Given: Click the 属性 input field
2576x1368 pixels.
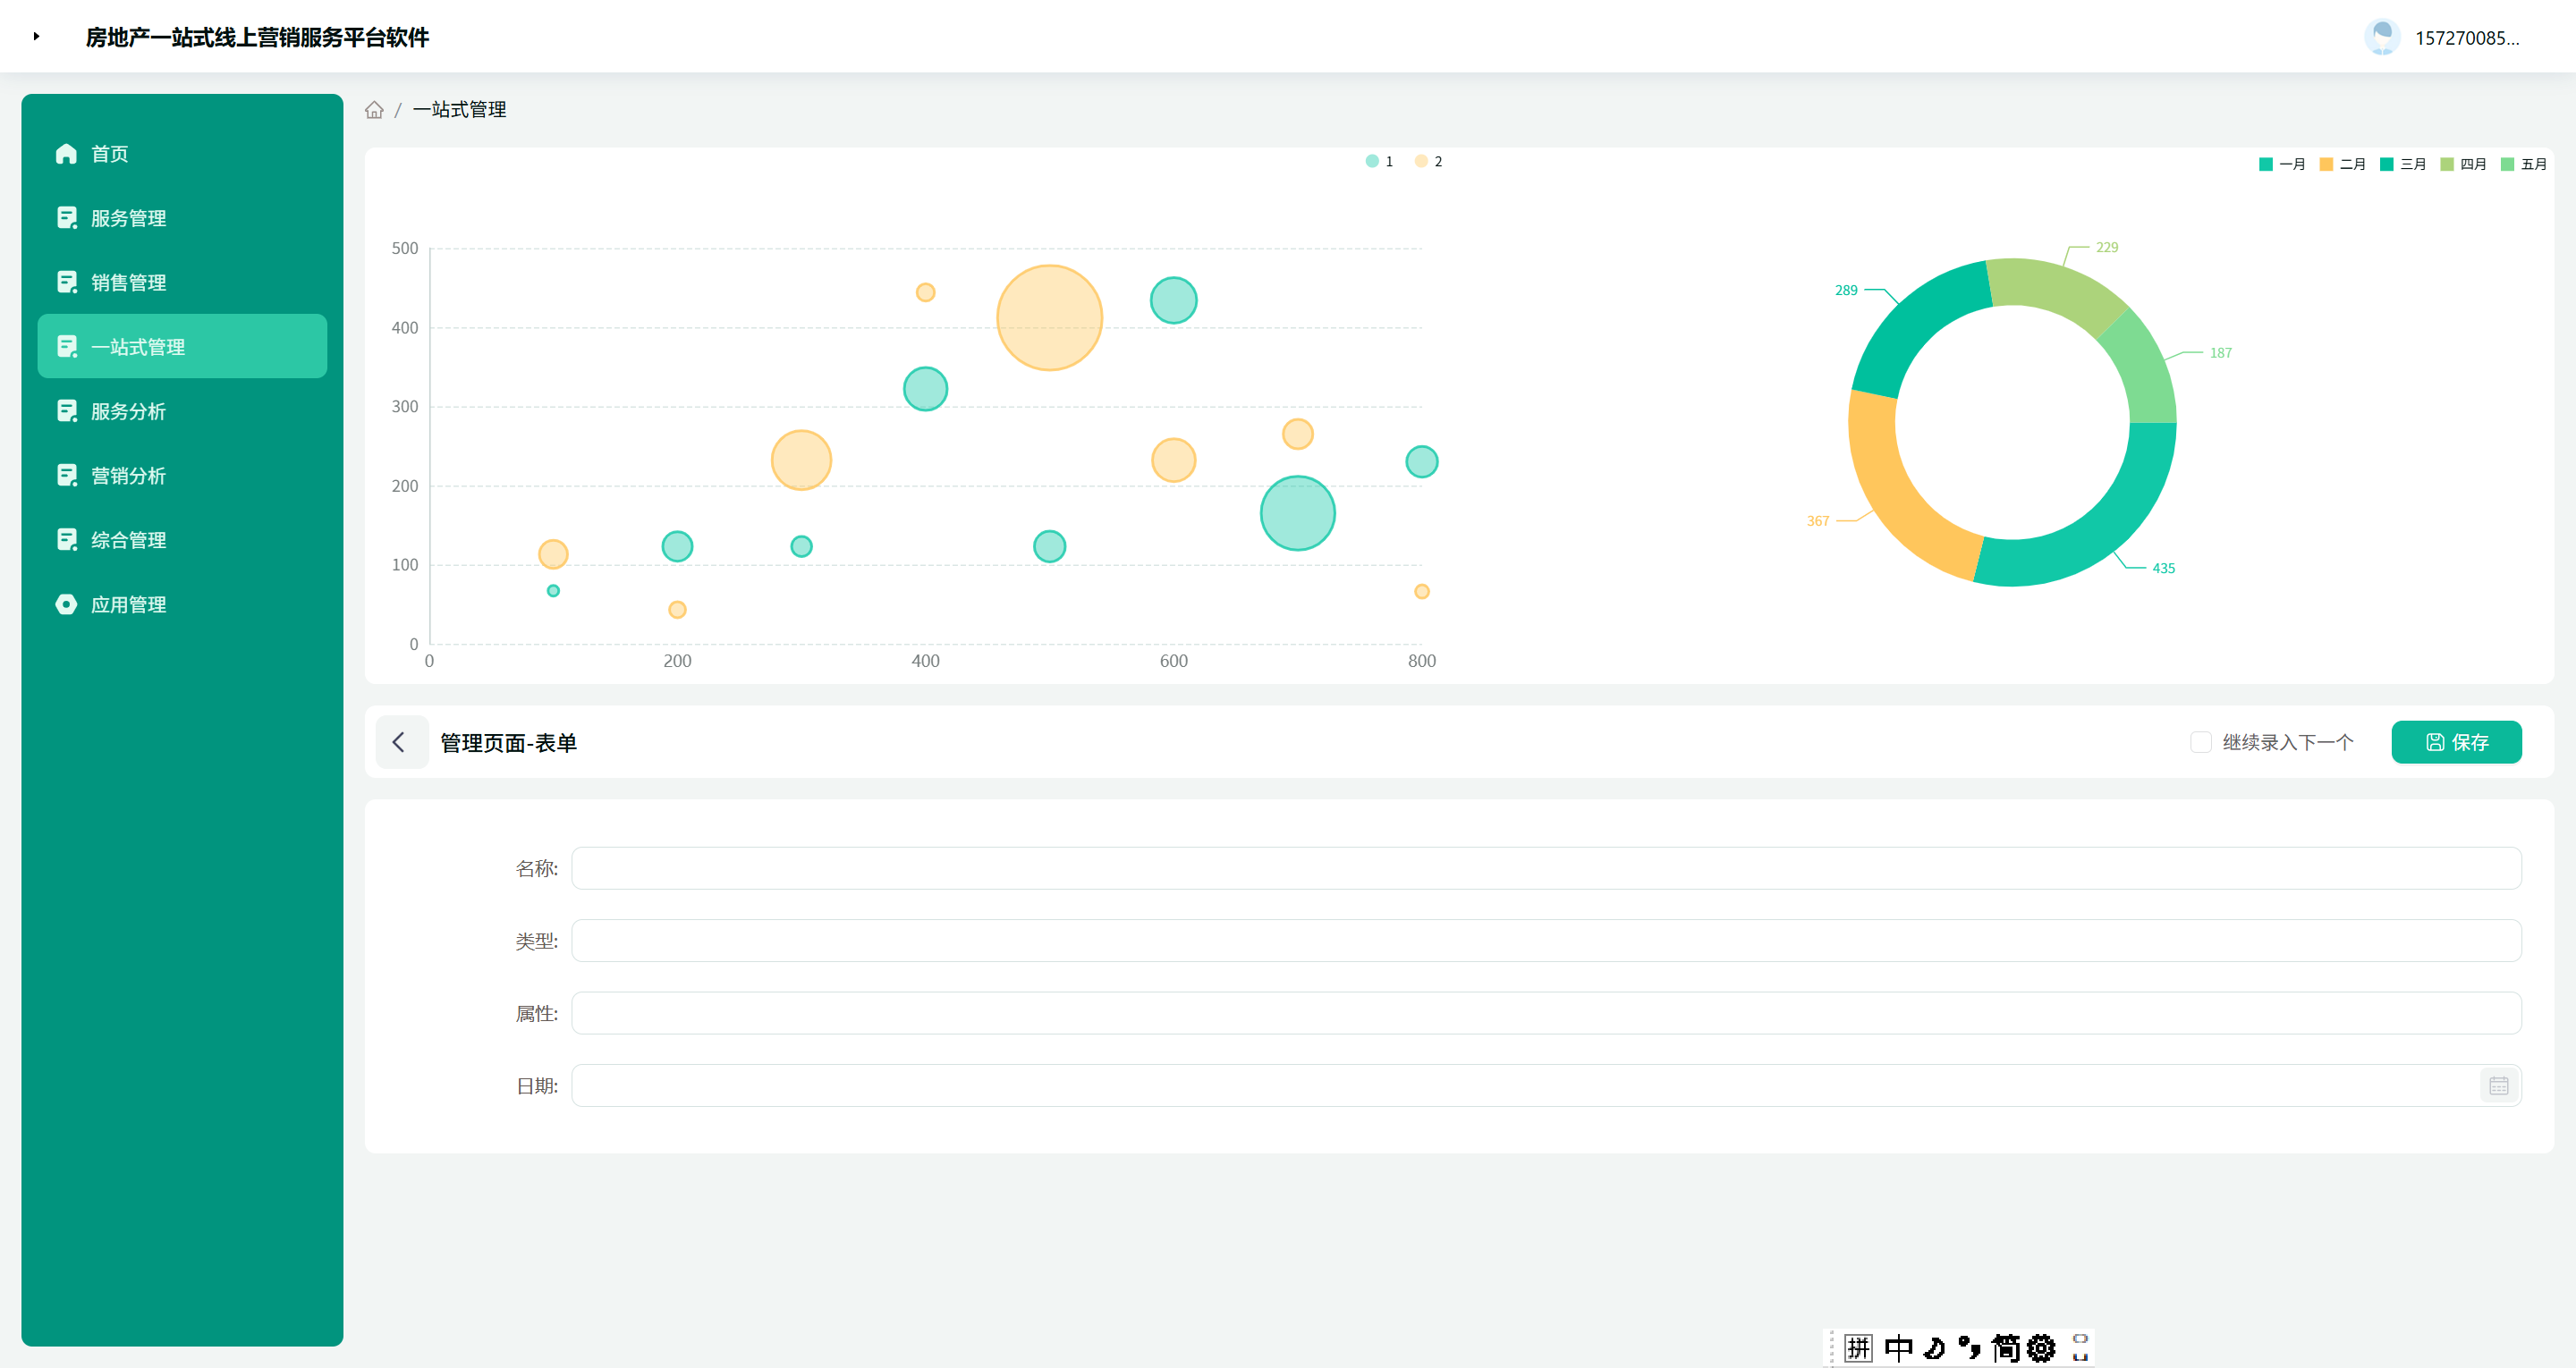Looking at the screenshot, I should pyautogui.click(x=1546, y=1013).
